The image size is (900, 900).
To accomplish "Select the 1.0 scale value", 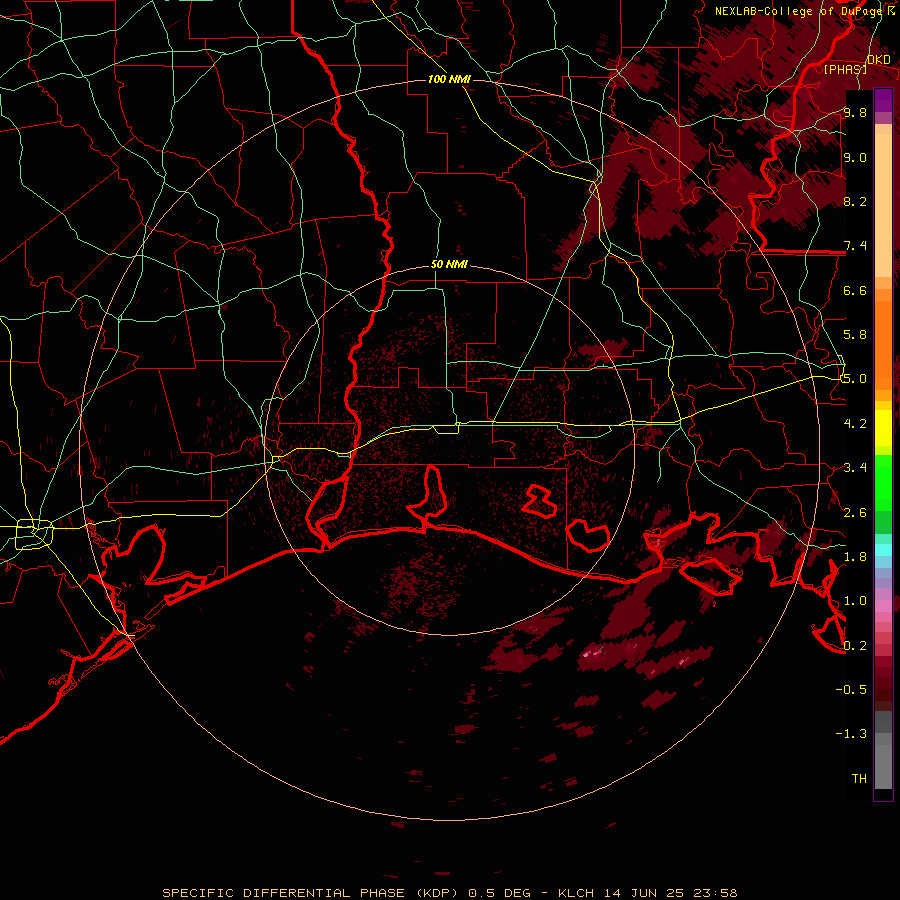I will pos(855,600).
